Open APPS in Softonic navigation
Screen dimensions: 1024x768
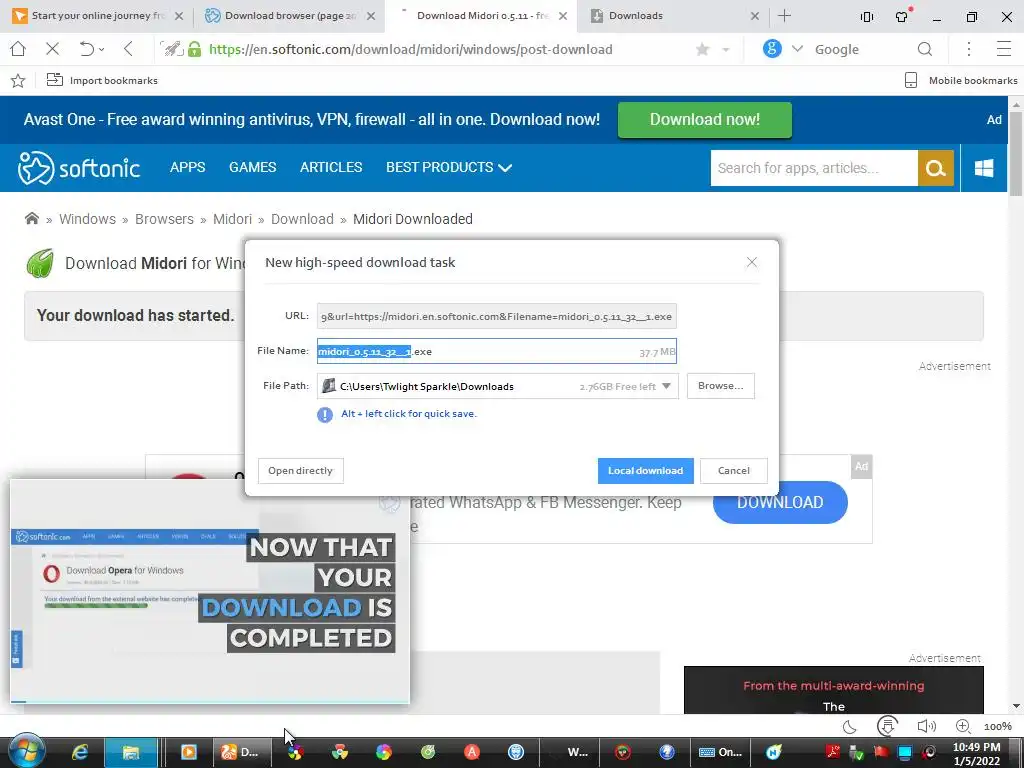tap(187, 167)
